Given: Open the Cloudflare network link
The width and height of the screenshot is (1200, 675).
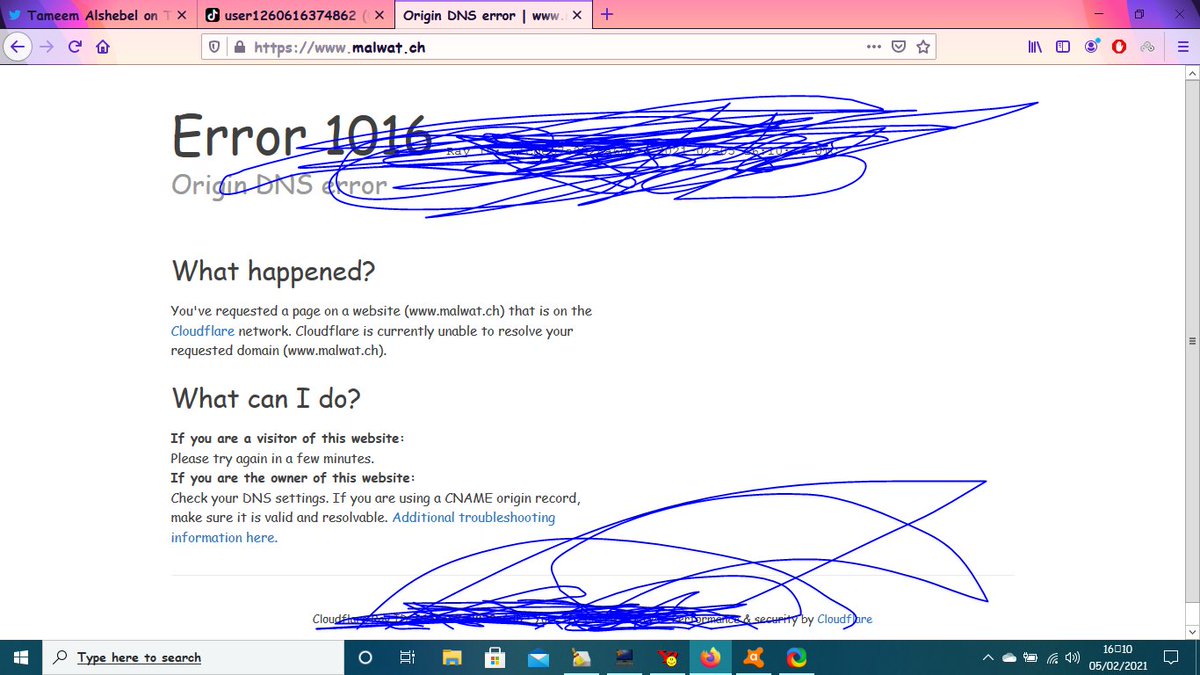Looking at the screenshot, I should [203, 331].
